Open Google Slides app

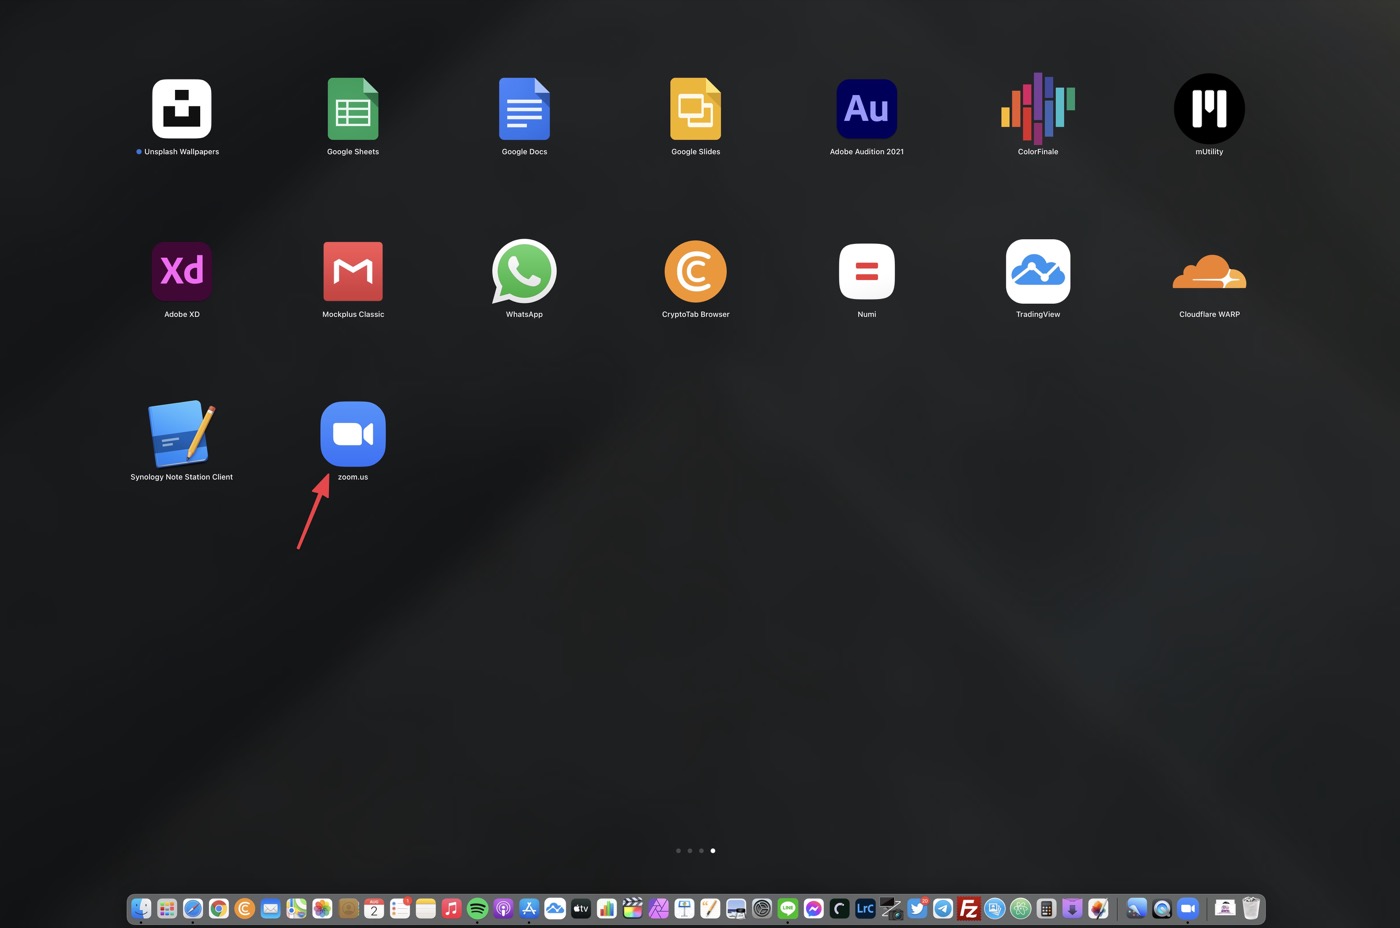pos(695,109)
